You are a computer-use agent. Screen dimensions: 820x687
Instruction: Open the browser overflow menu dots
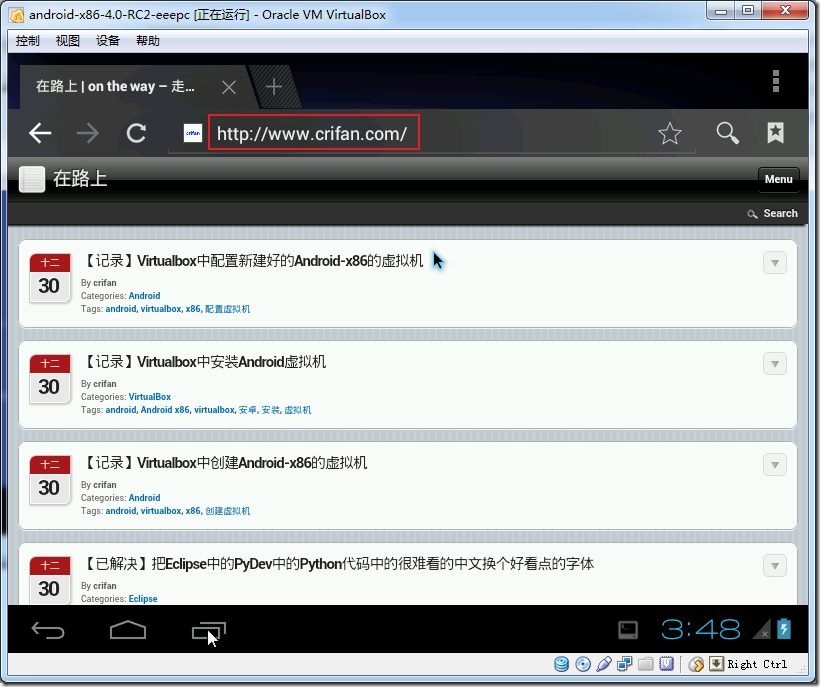coord(776,81)
